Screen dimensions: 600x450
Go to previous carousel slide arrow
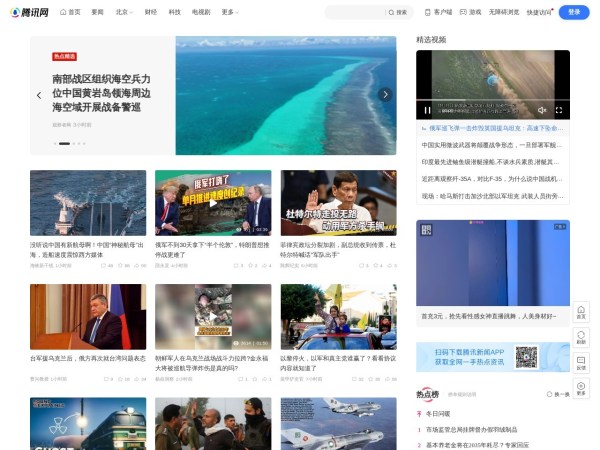[41, 95]
